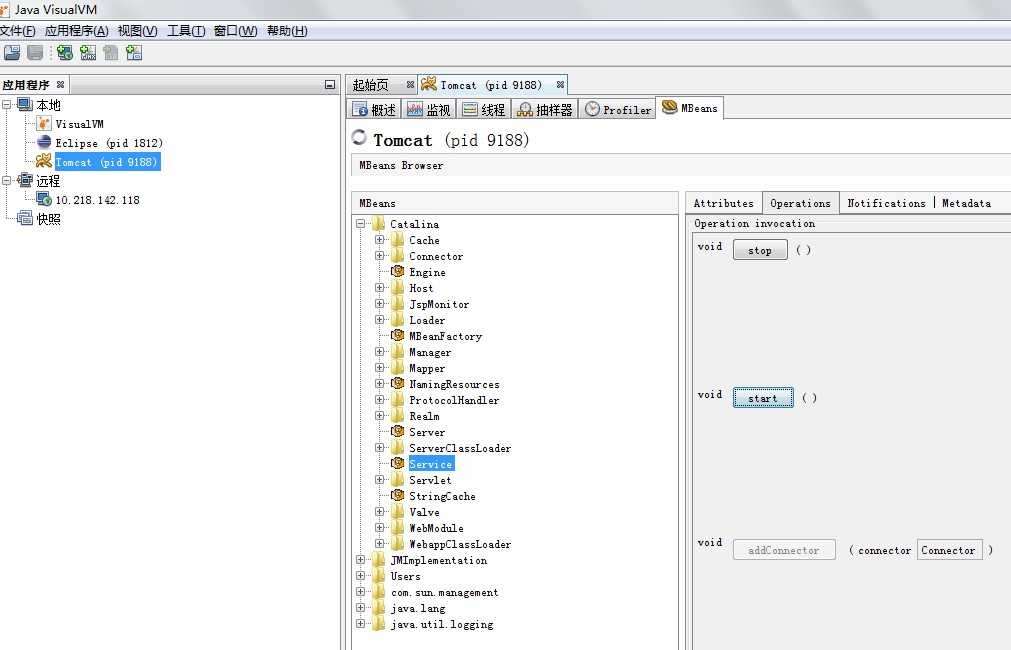Select the Tomcat (pid 9188) cat icon in tree
This screenshot has height=650, width=1011.
(x=44, y=161)
